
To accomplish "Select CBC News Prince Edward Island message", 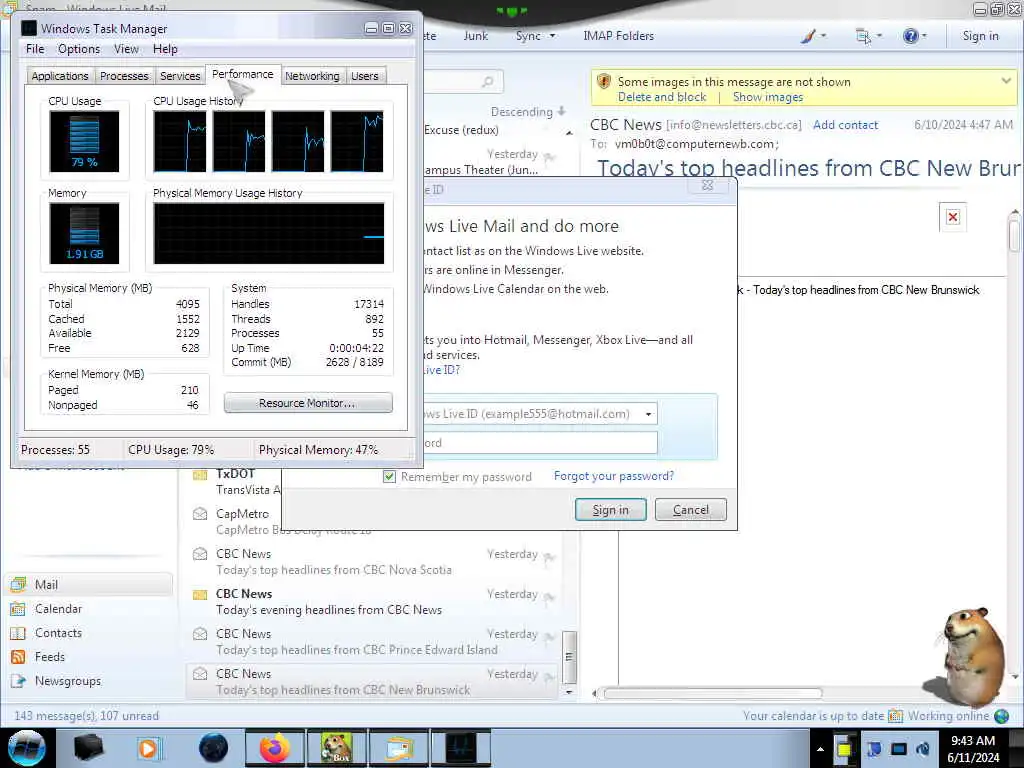I will point(372,641).
